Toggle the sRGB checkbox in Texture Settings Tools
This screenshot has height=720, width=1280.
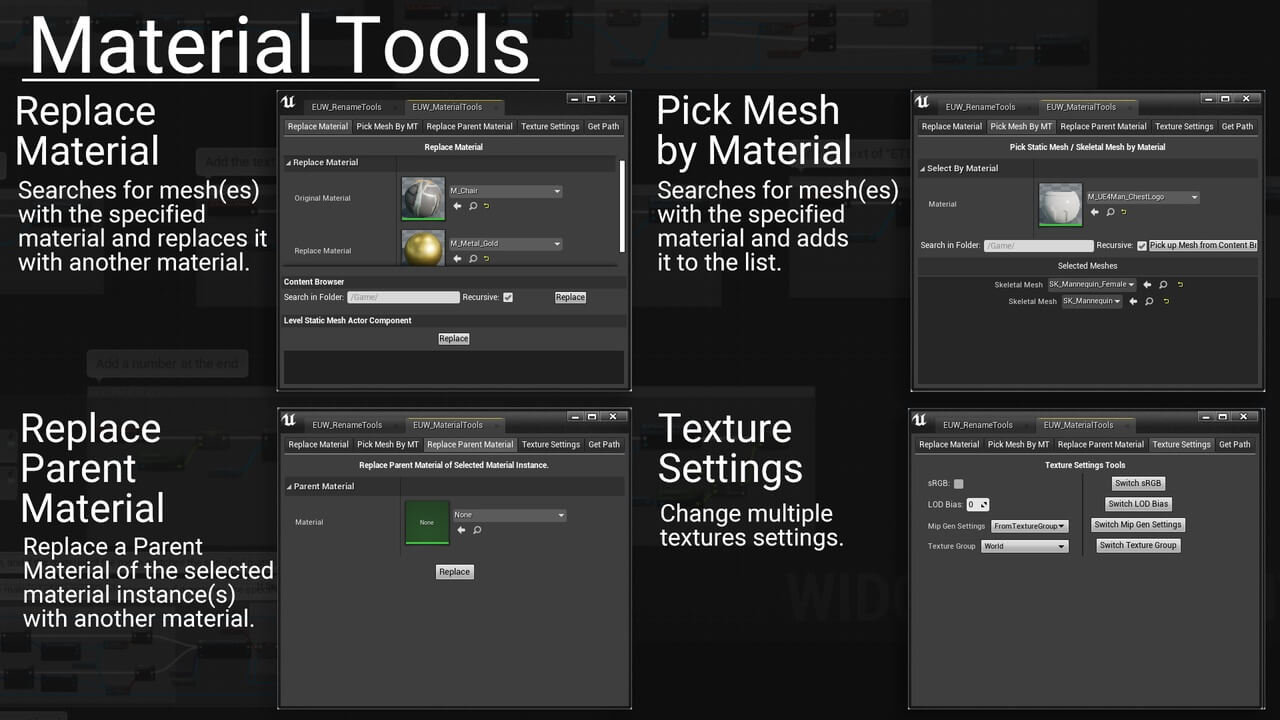959,484
